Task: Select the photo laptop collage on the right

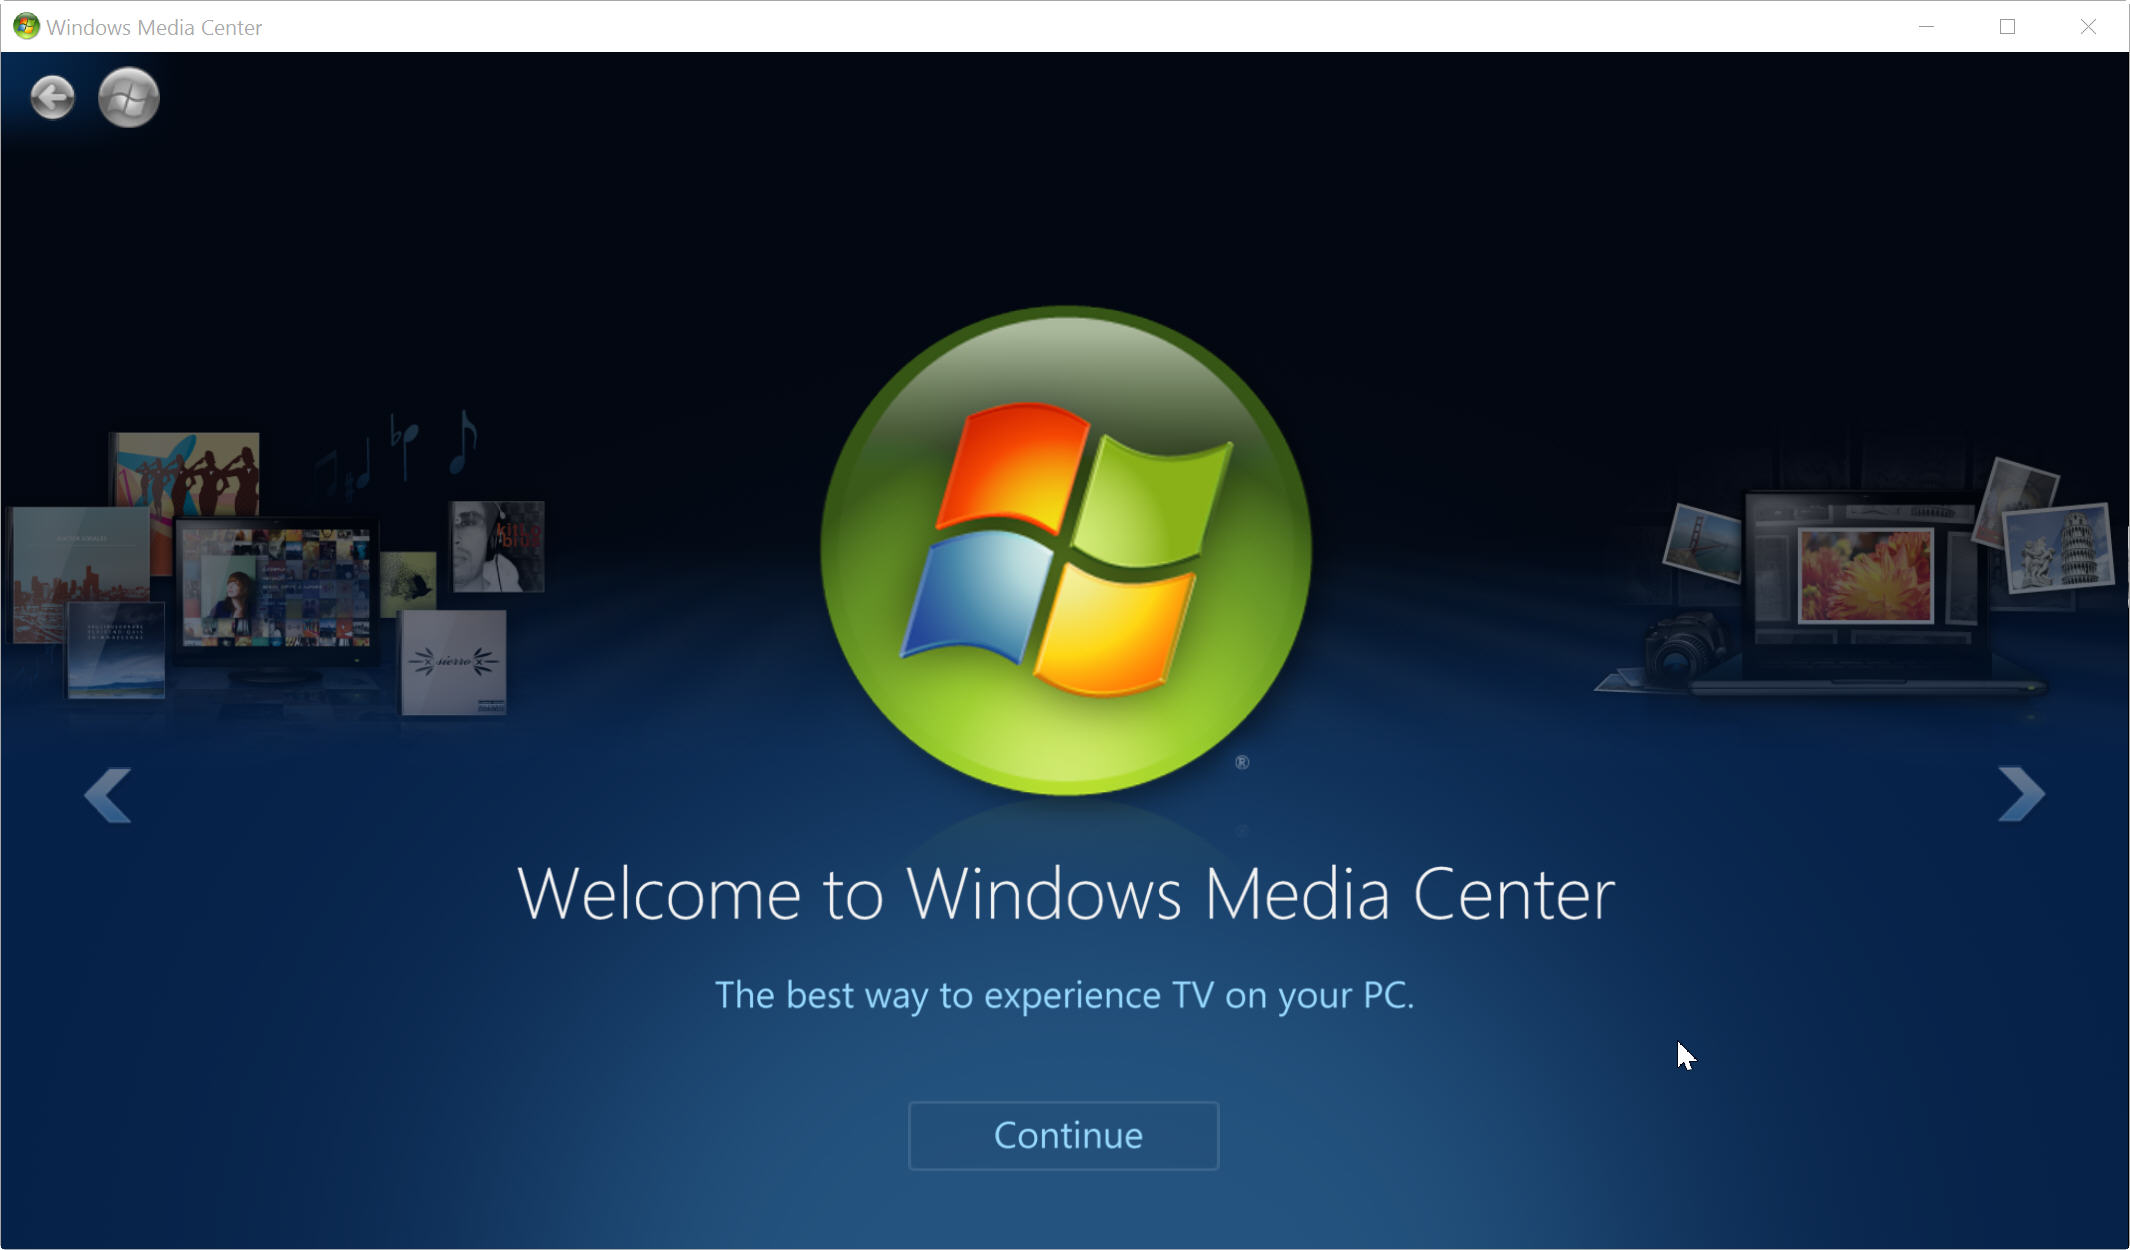Action: click(1853, 578)
